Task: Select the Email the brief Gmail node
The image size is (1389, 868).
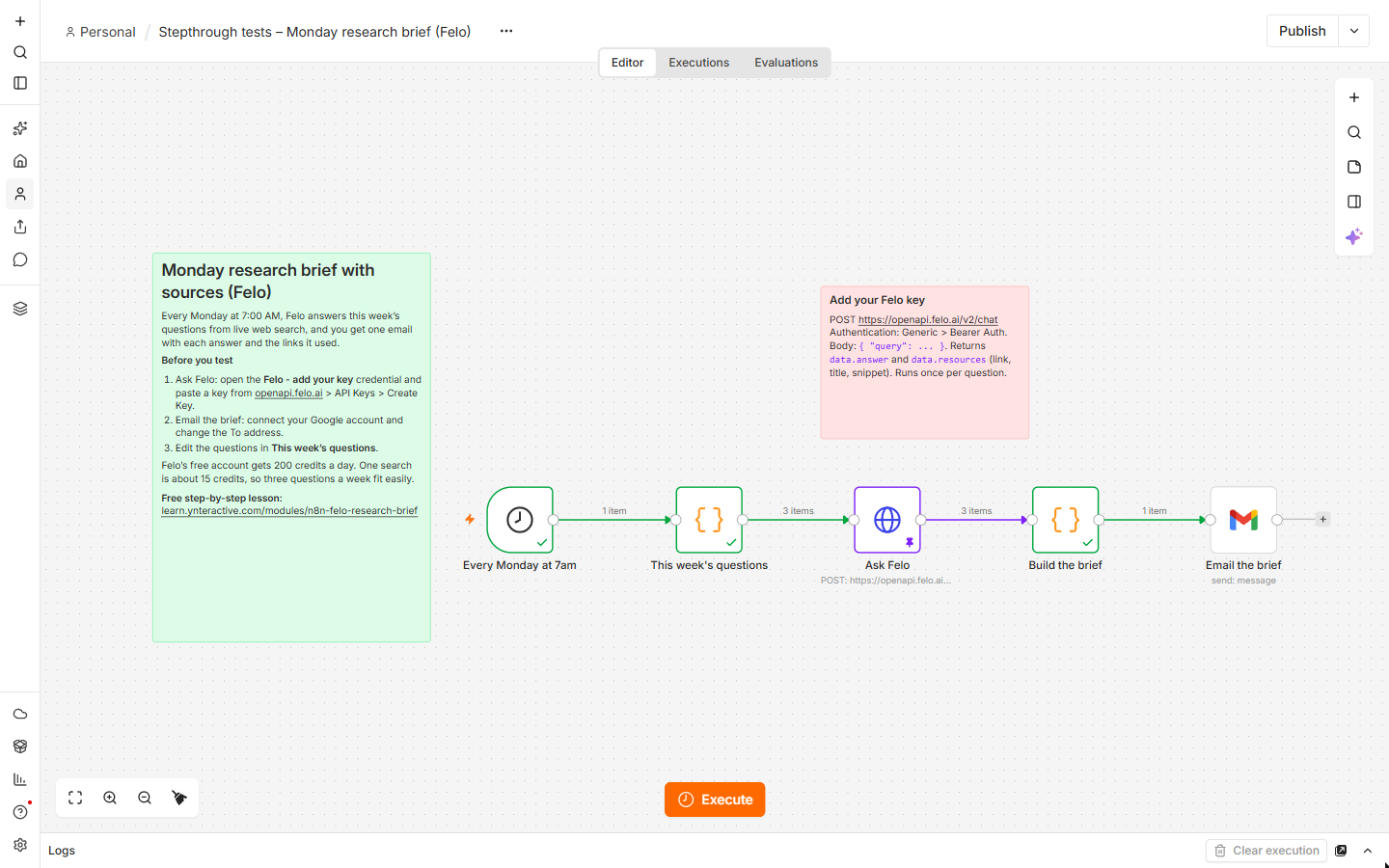Action: pos(1243,520)
